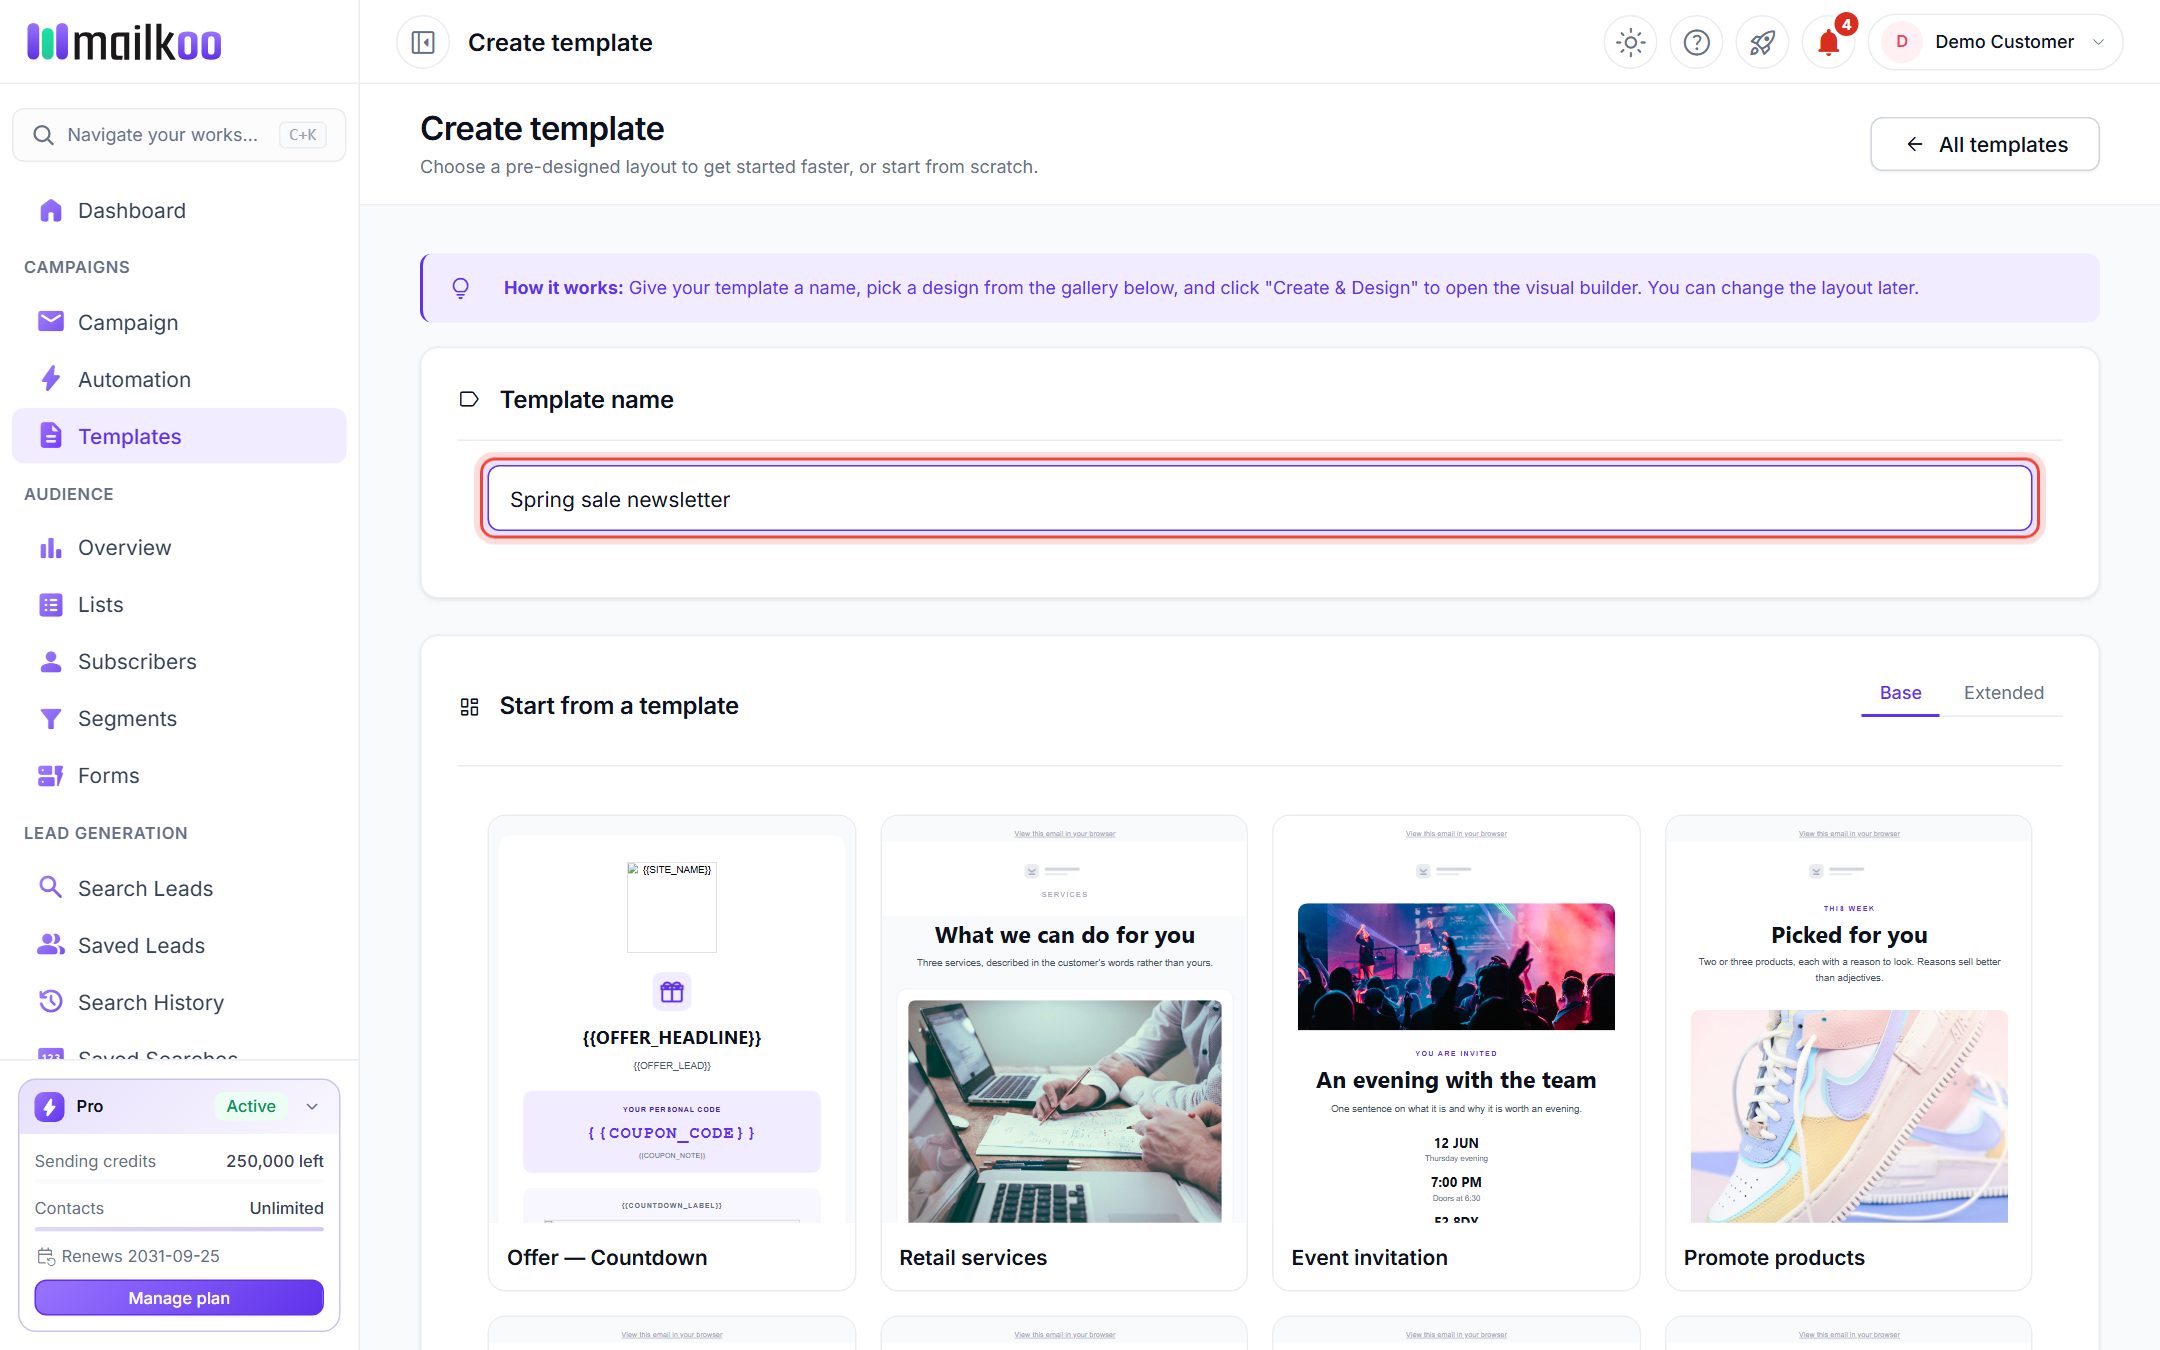The width and height of the screenshot is (2160, 1350).
Task: Click the rocket icon in the header
Action: tap(1762, 42)
